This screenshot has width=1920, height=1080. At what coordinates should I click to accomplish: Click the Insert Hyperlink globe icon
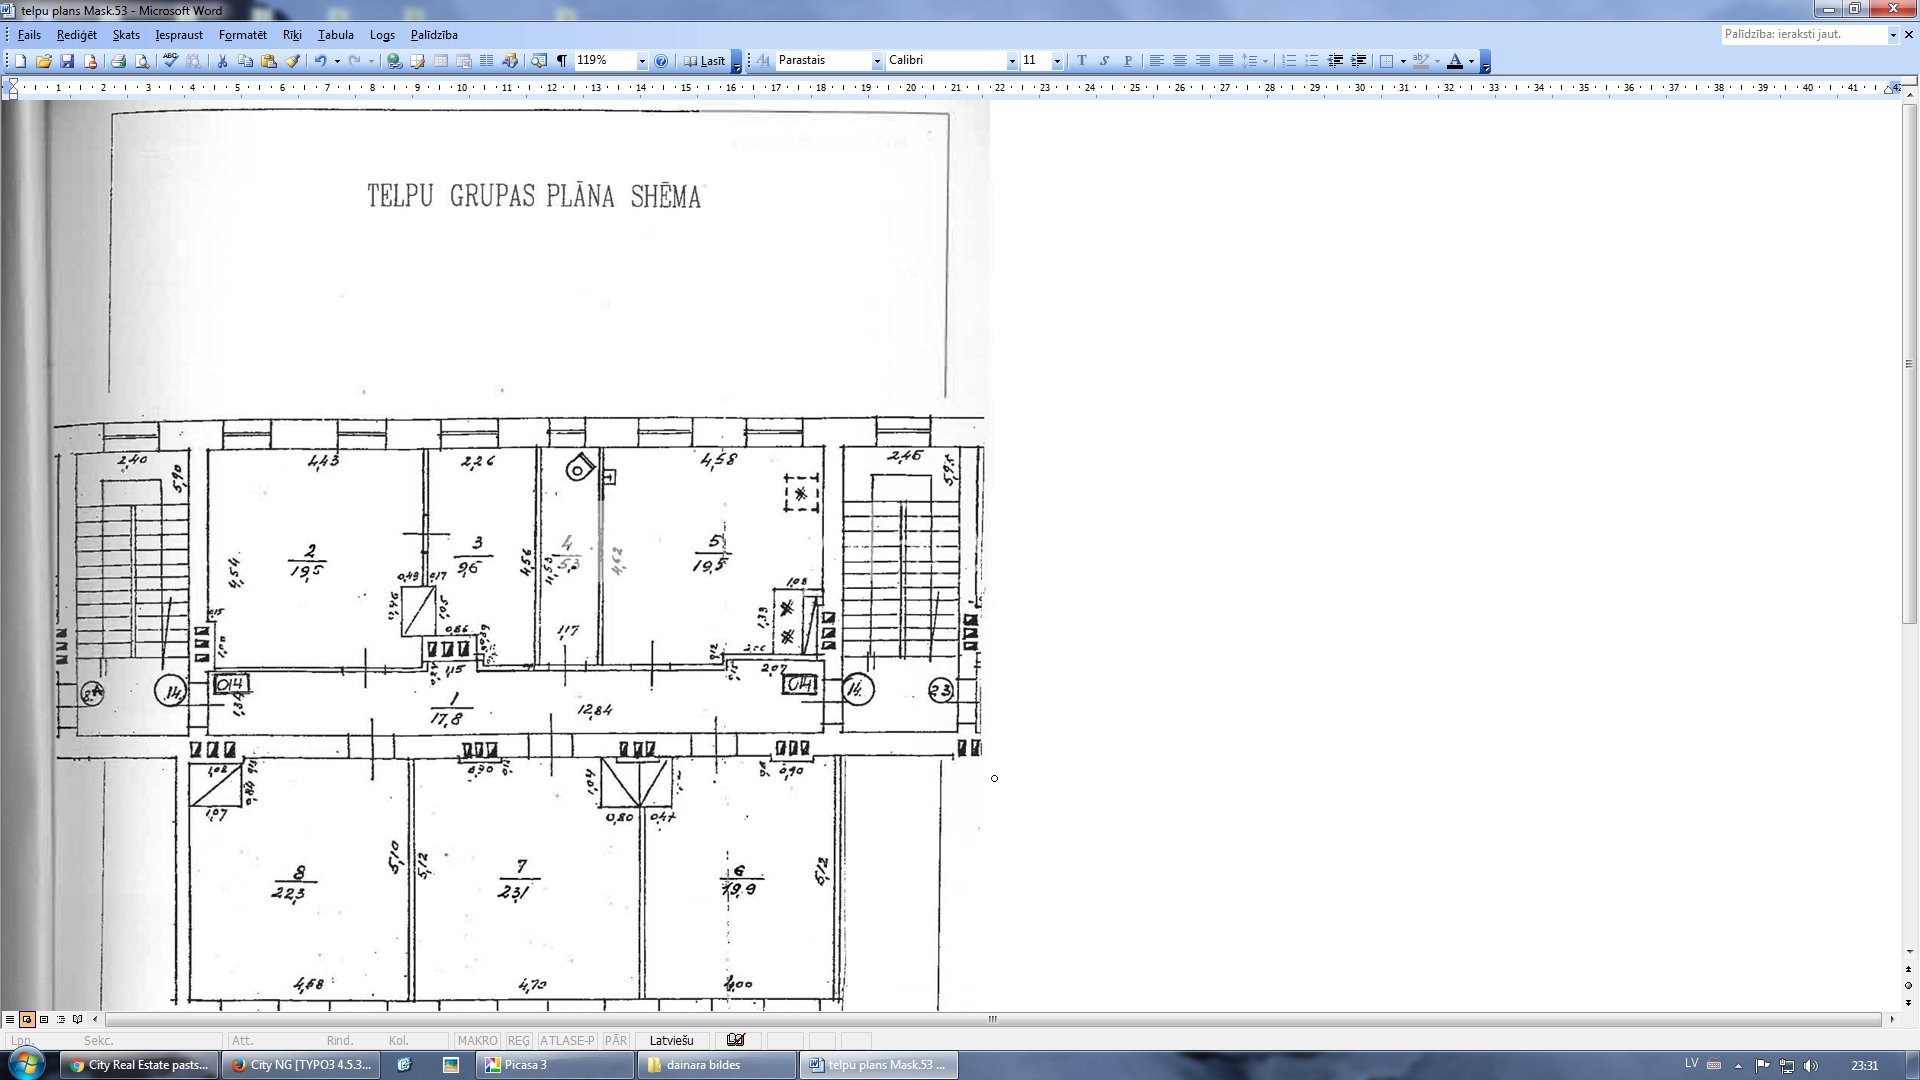coord(394,61)
